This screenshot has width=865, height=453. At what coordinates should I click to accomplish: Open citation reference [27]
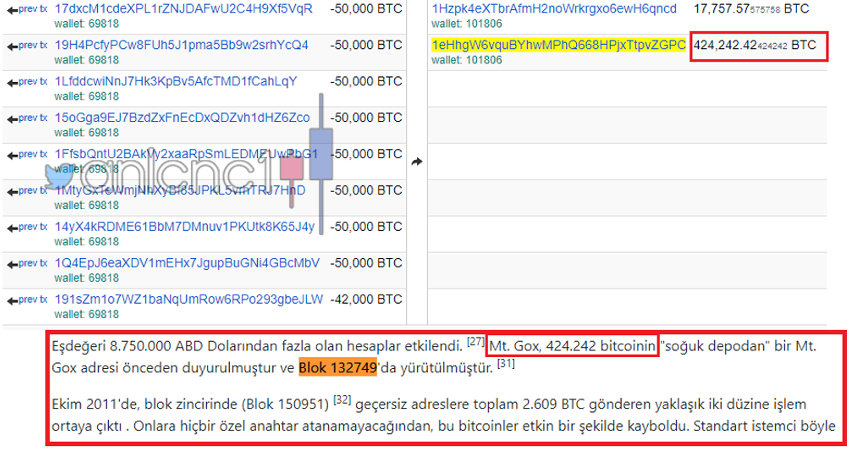(x=476, y=342)
